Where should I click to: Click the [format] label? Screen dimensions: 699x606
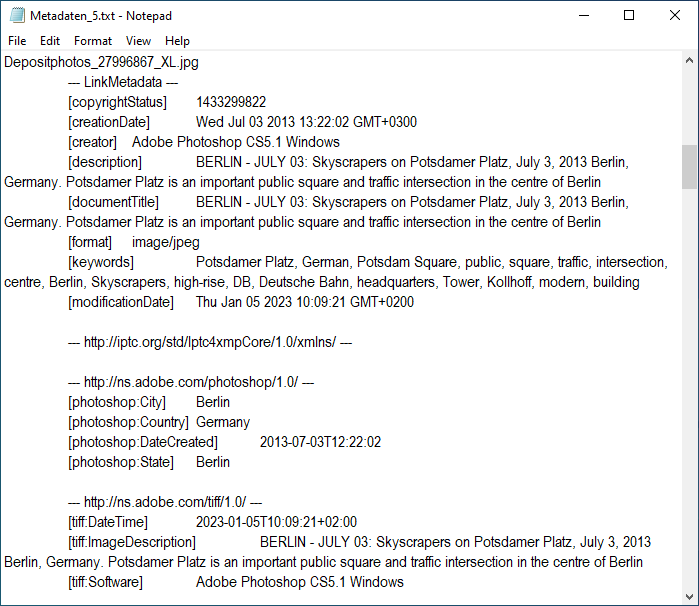[90, 242]
